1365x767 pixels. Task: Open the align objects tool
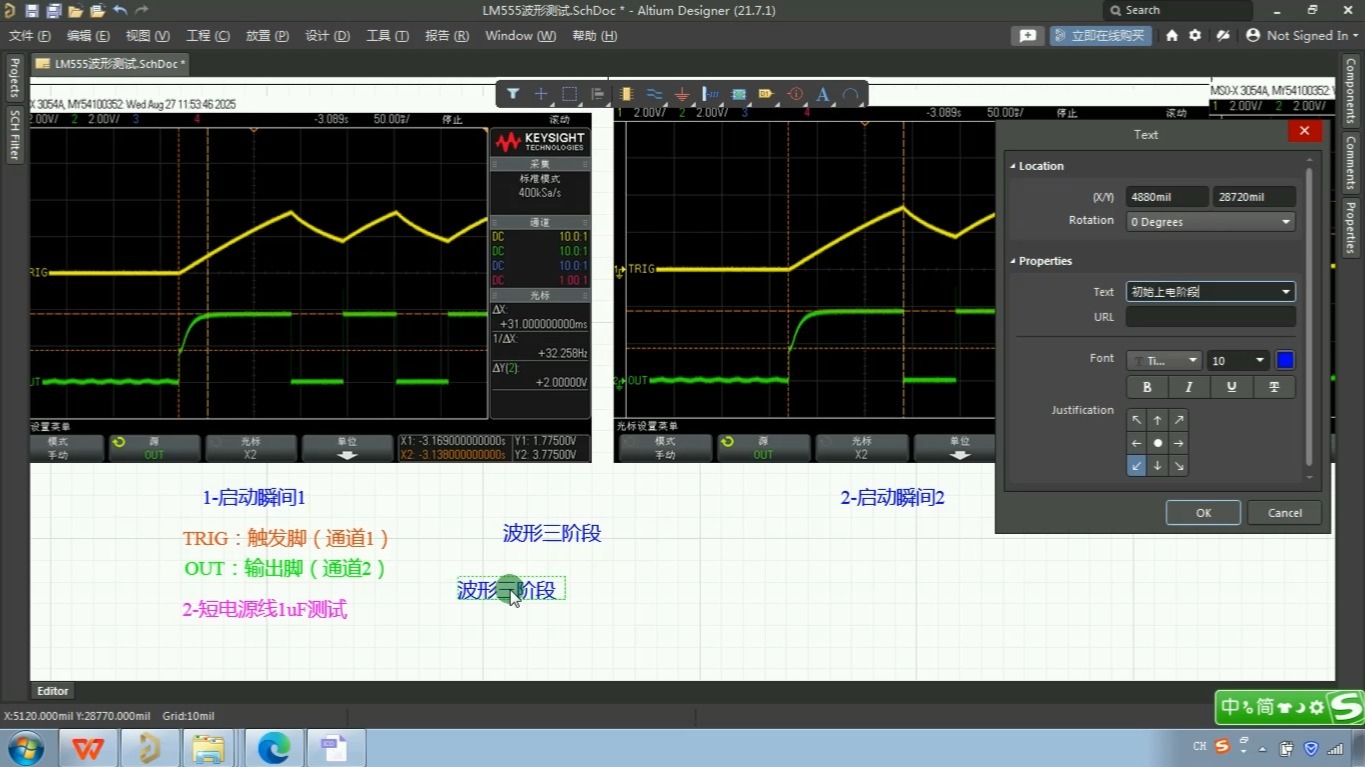(x=598, y=94)
